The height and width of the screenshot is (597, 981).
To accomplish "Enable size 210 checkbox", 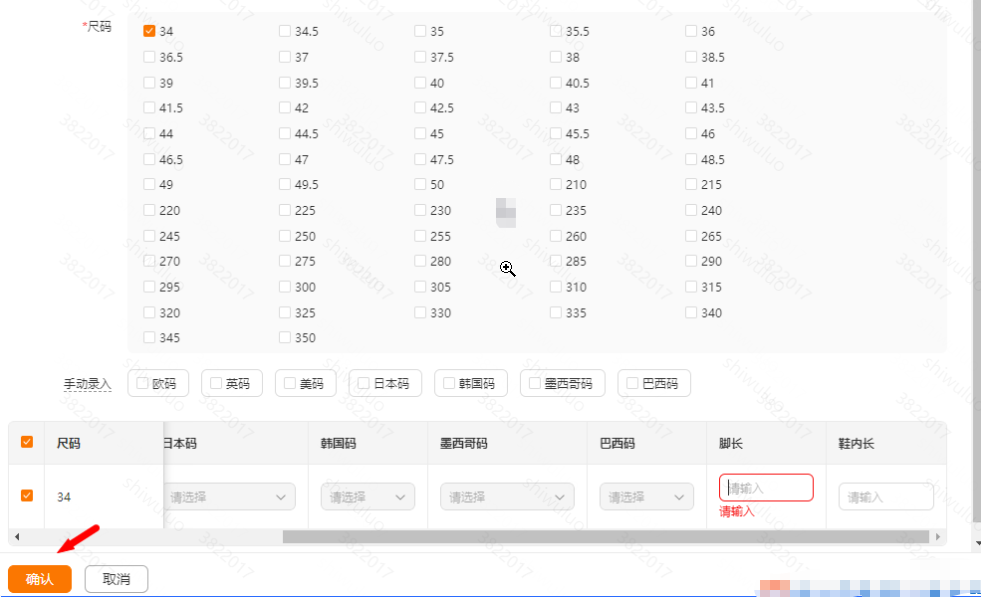I will 555,184.
